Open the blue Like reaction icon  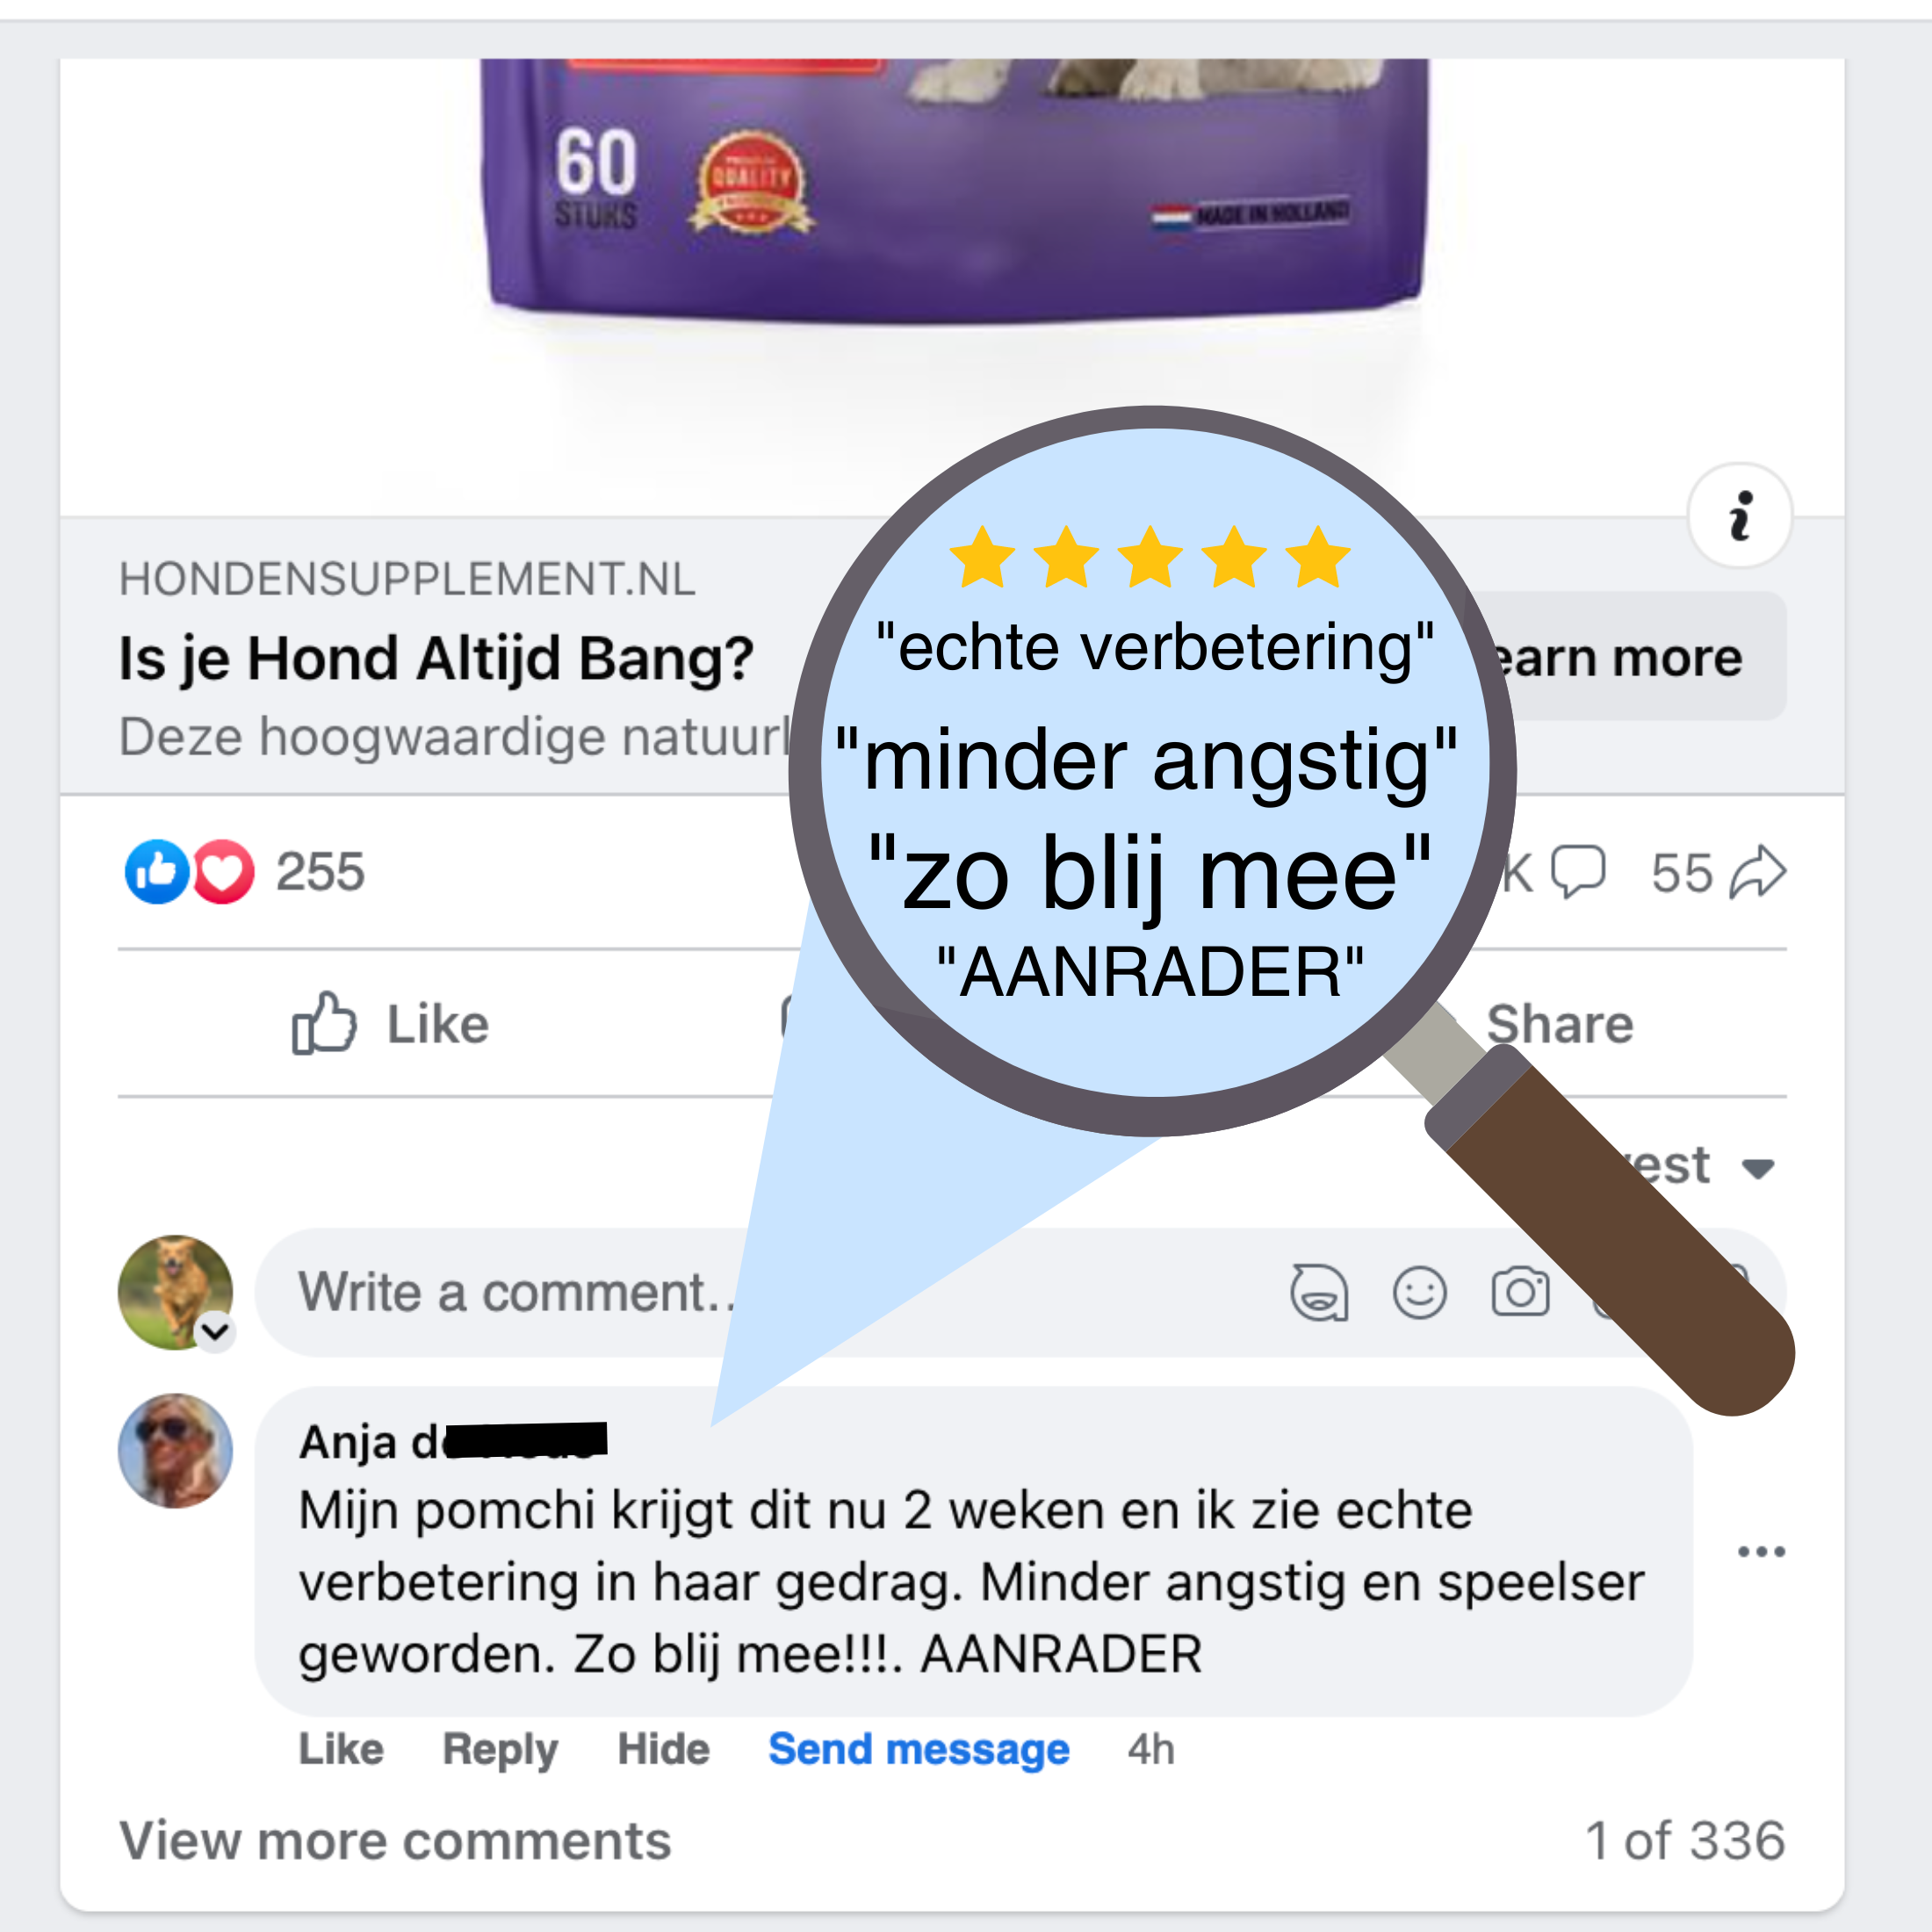157,872
